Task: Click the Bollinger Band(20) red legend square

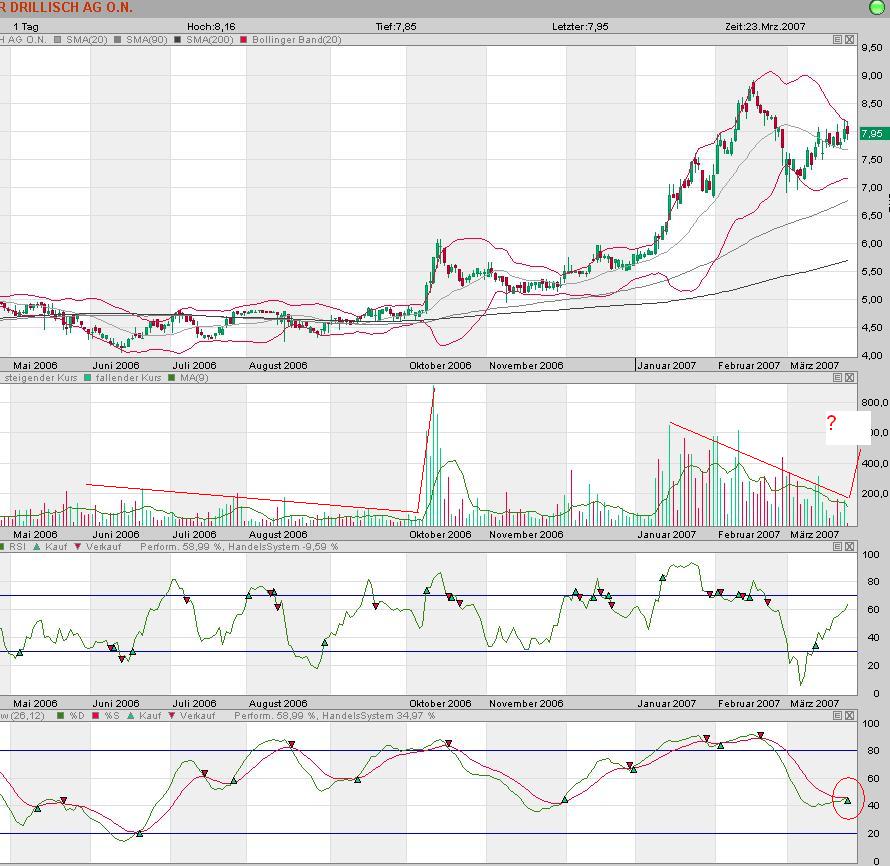Action: [244, 40]
